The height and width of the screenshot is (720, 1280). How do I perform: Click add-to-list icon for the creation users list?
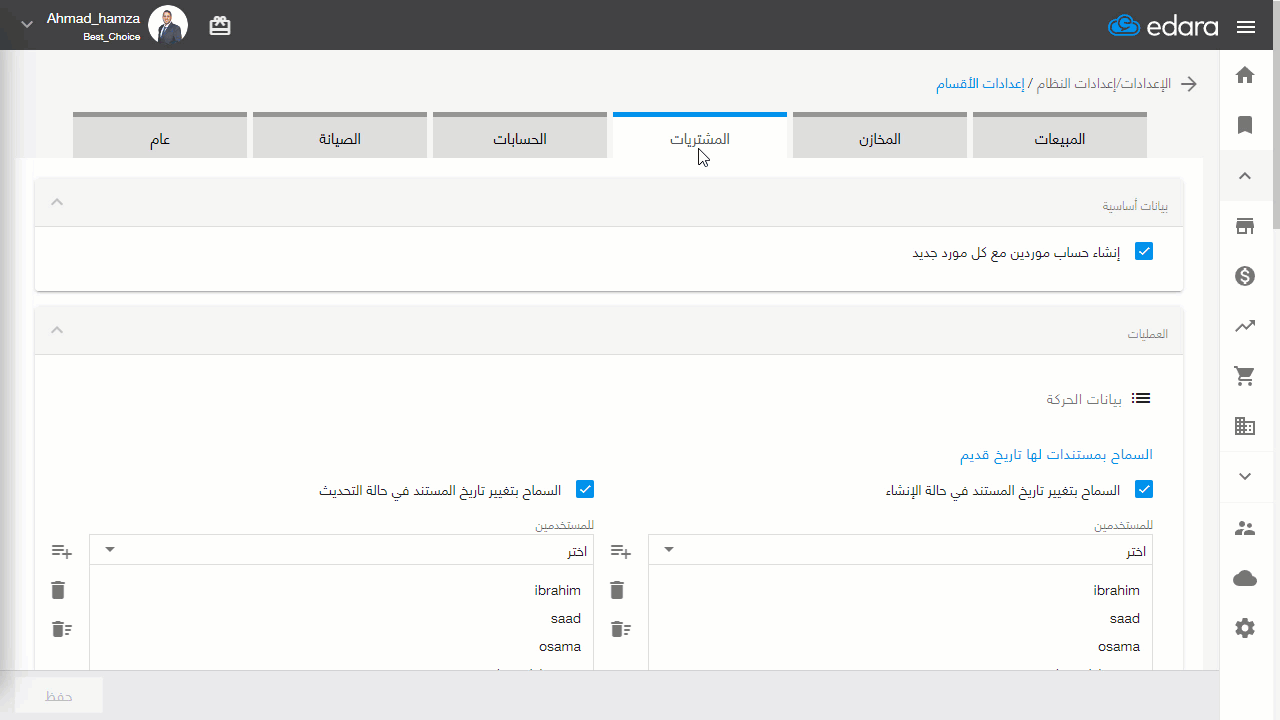621,551
